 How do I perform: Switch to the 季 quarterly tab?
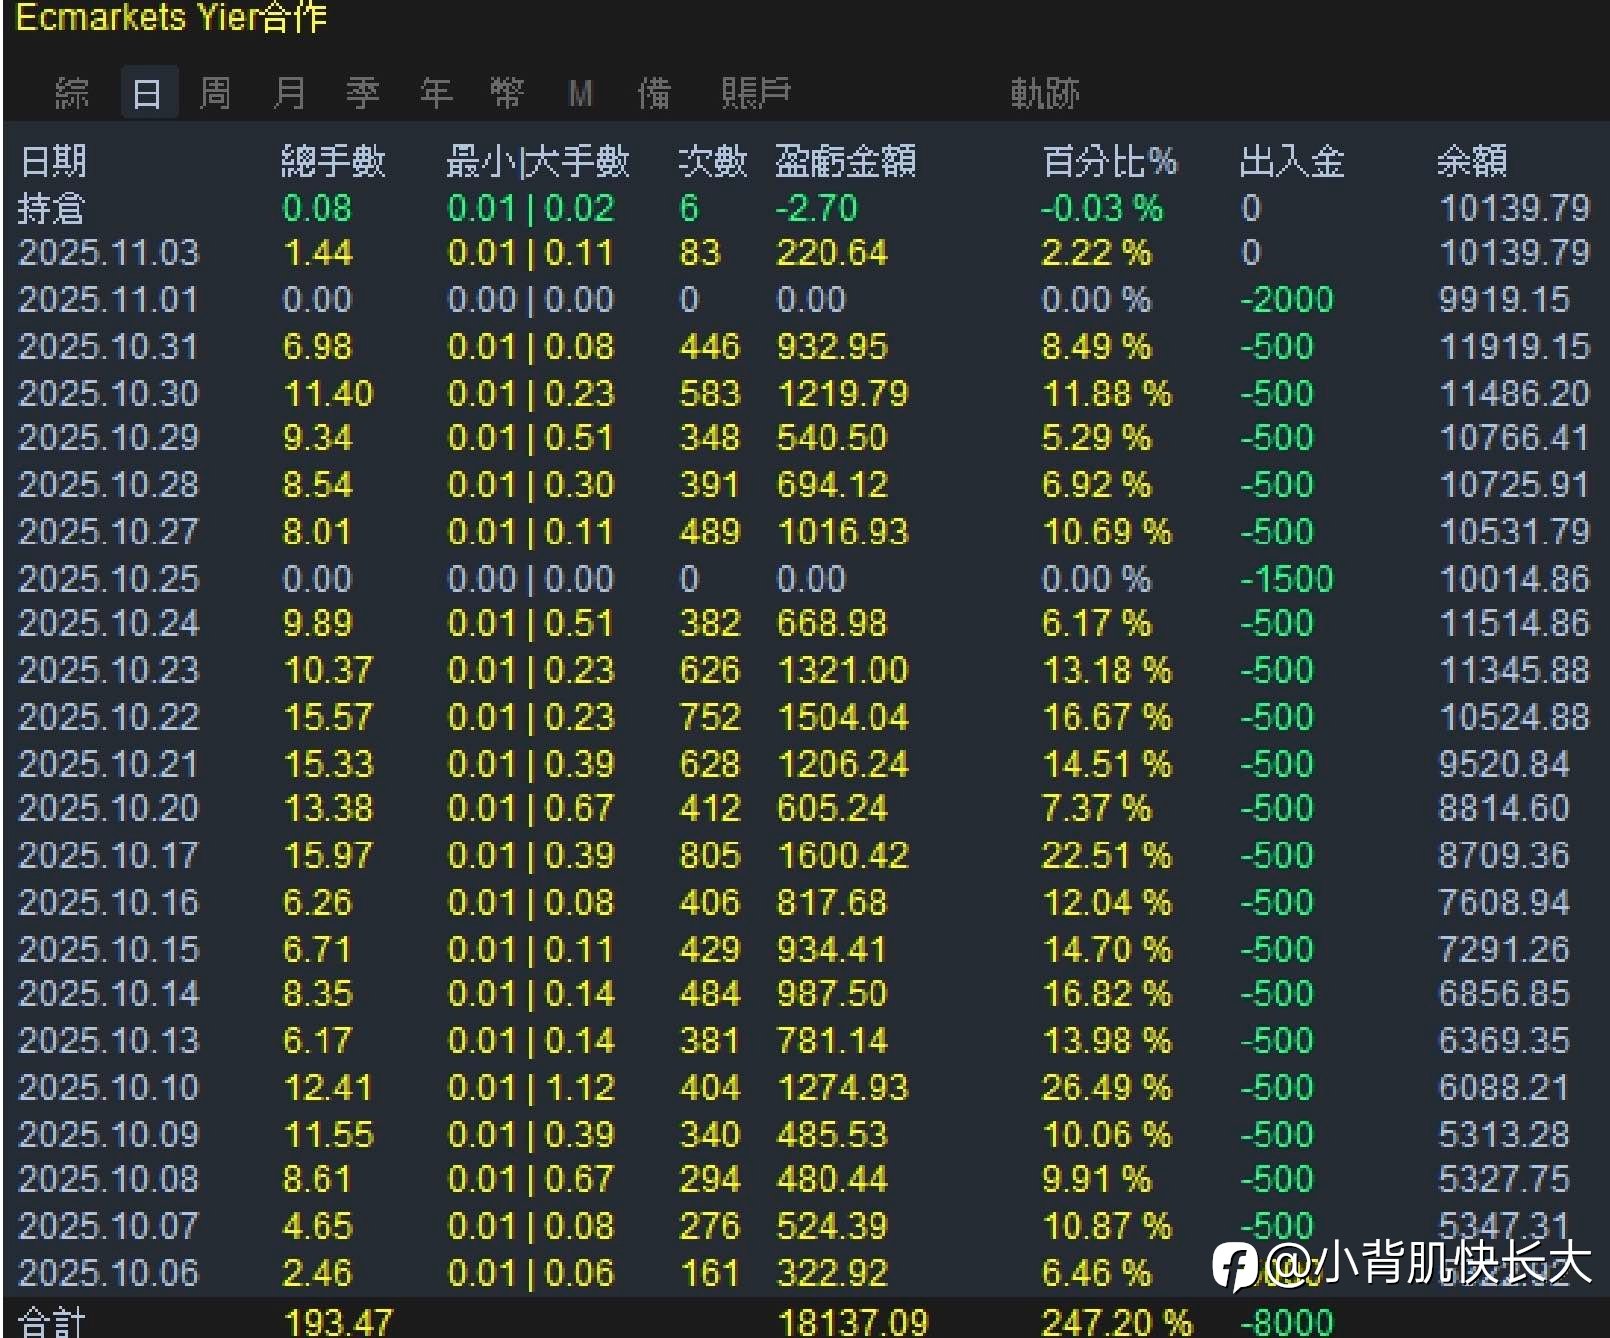click(363, 93)
